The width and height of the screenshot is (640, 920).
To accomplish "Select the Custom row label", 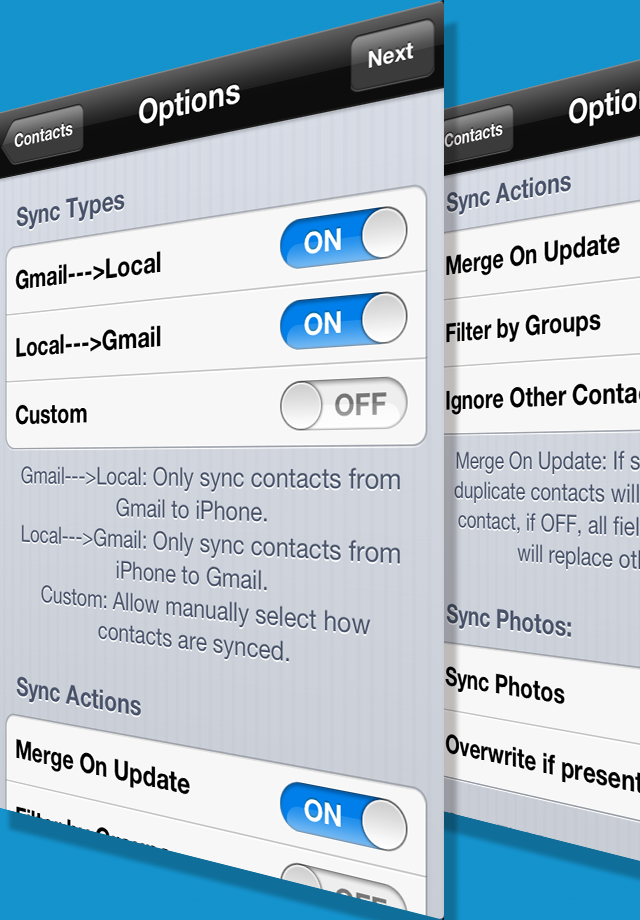I will pyautogui.click(x=52, y=414).
